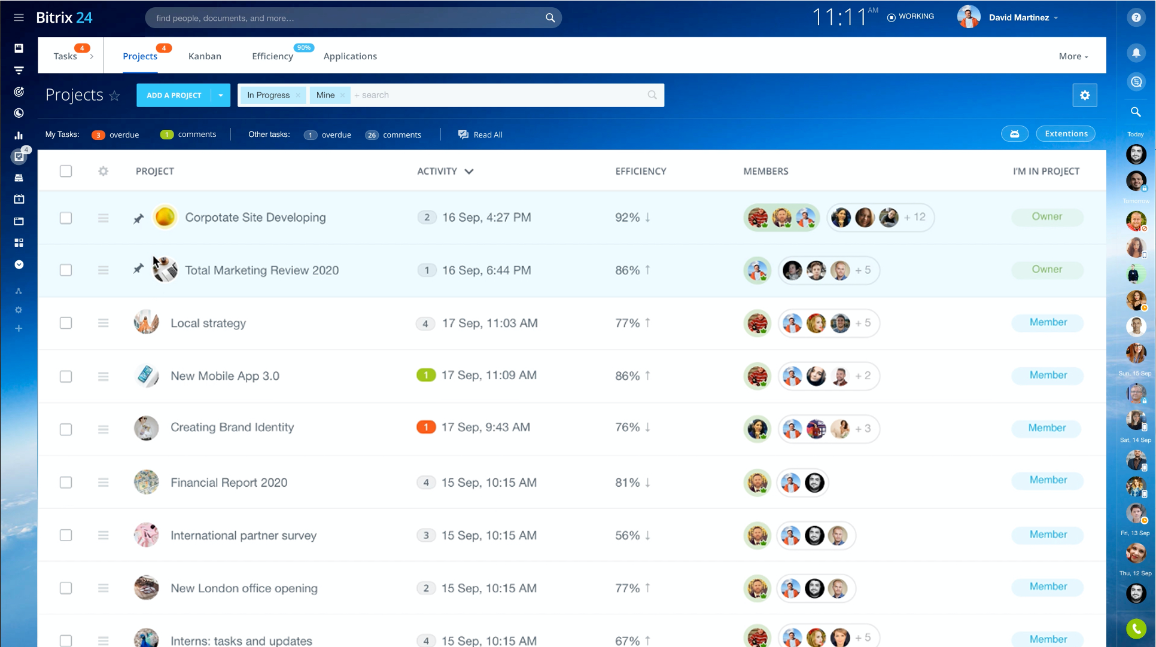Screen dimensions: 1156x647
Task: Open the More dropdown menu
Action: [x=1073, y=56]
